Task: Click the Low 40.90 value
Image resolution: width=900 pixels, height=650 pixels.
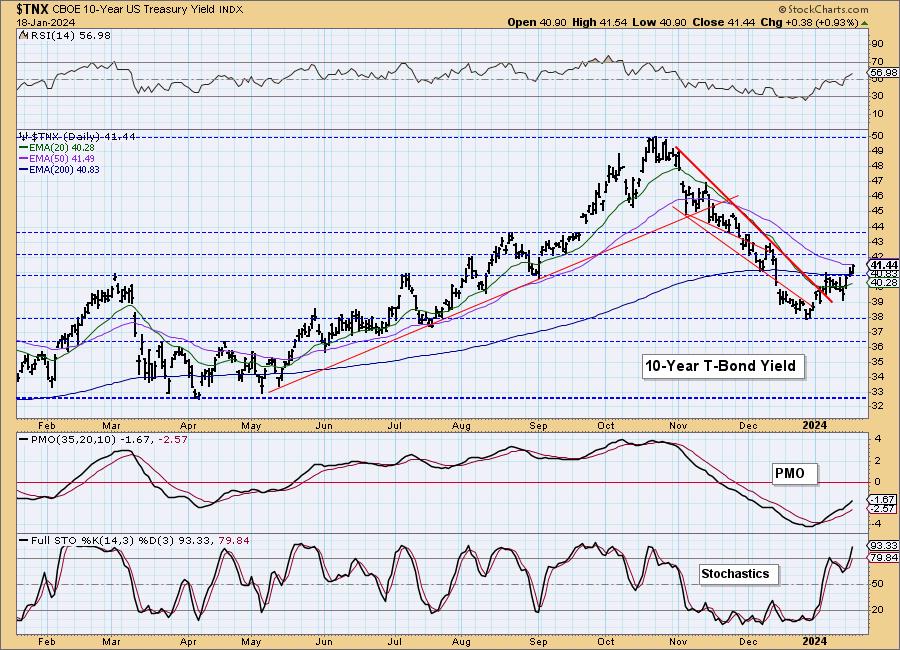Action: pos(659,22)
